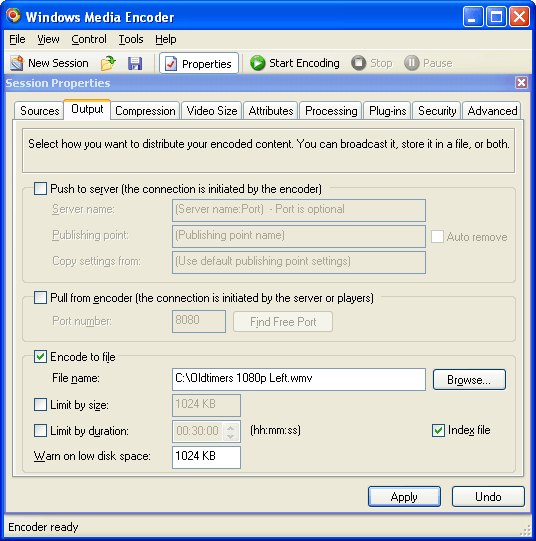The image size is (536, 541).
Task: Uncheck the Index file checkbox
Action: [x=438, y=430]
